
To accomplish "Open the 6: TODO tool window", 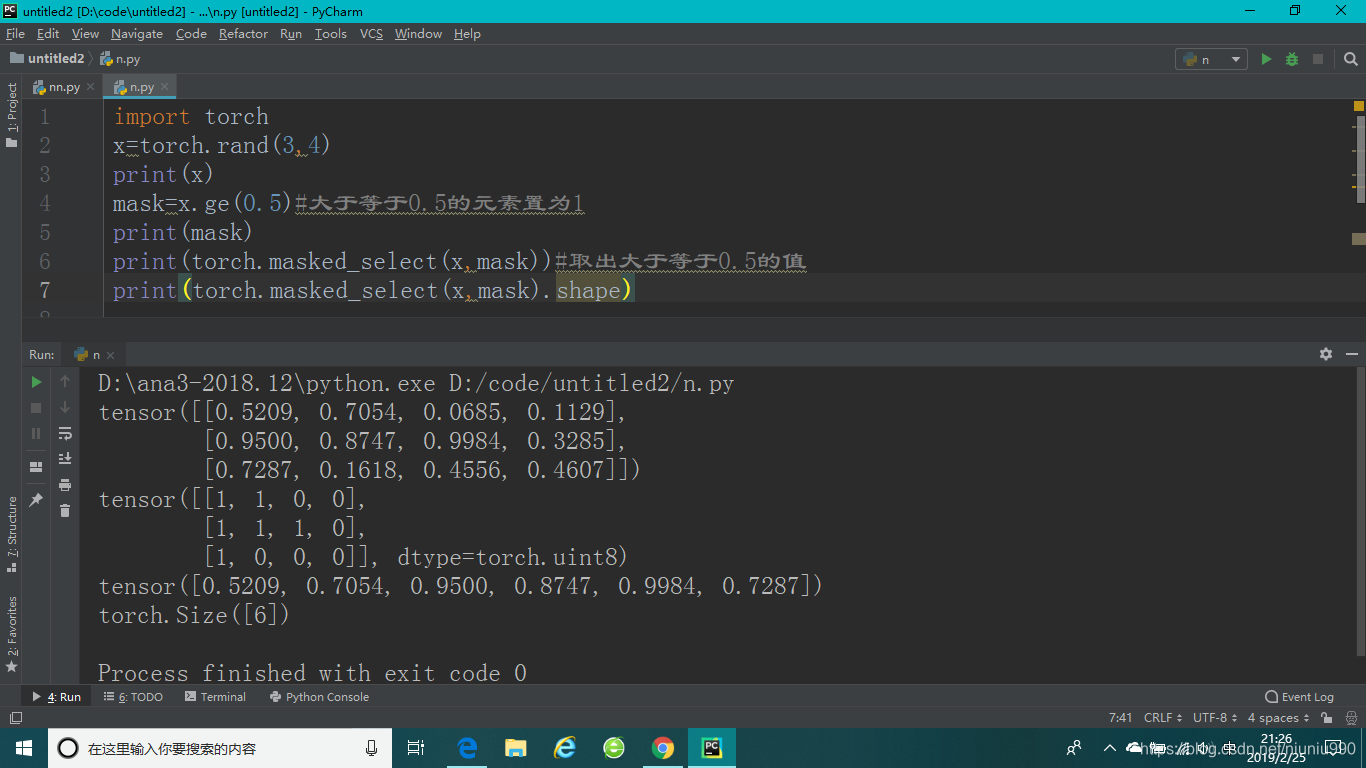I will (x=133, y=697).
